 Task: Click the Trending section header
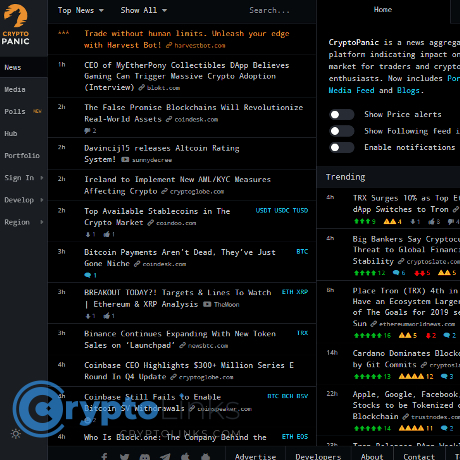(x=346, y=177)
